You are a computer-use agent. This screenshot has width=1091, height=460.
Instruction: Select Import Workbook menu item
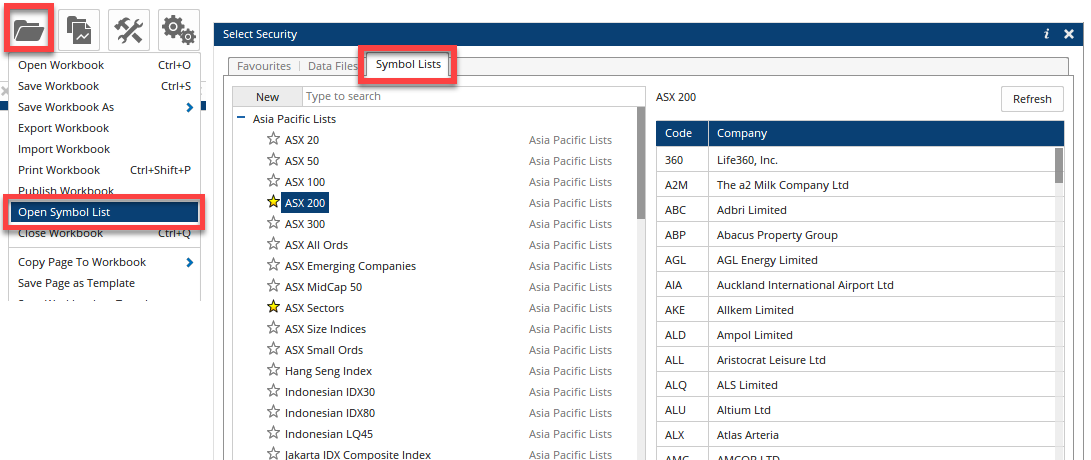click(104, 149)
